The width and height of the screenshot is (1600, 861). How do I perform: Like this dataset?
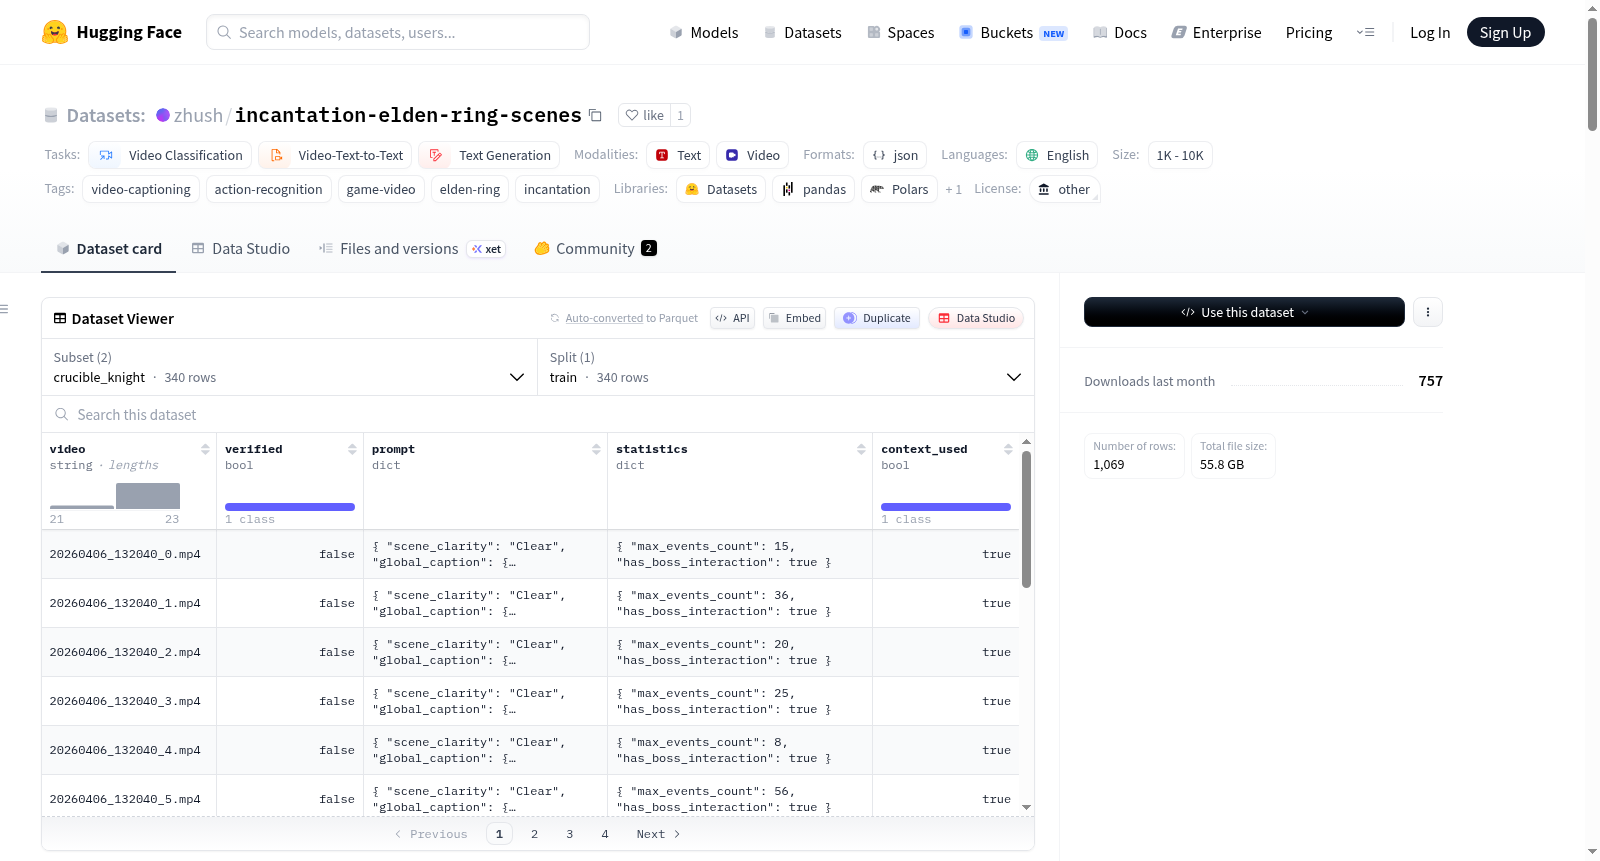(644, 115)
